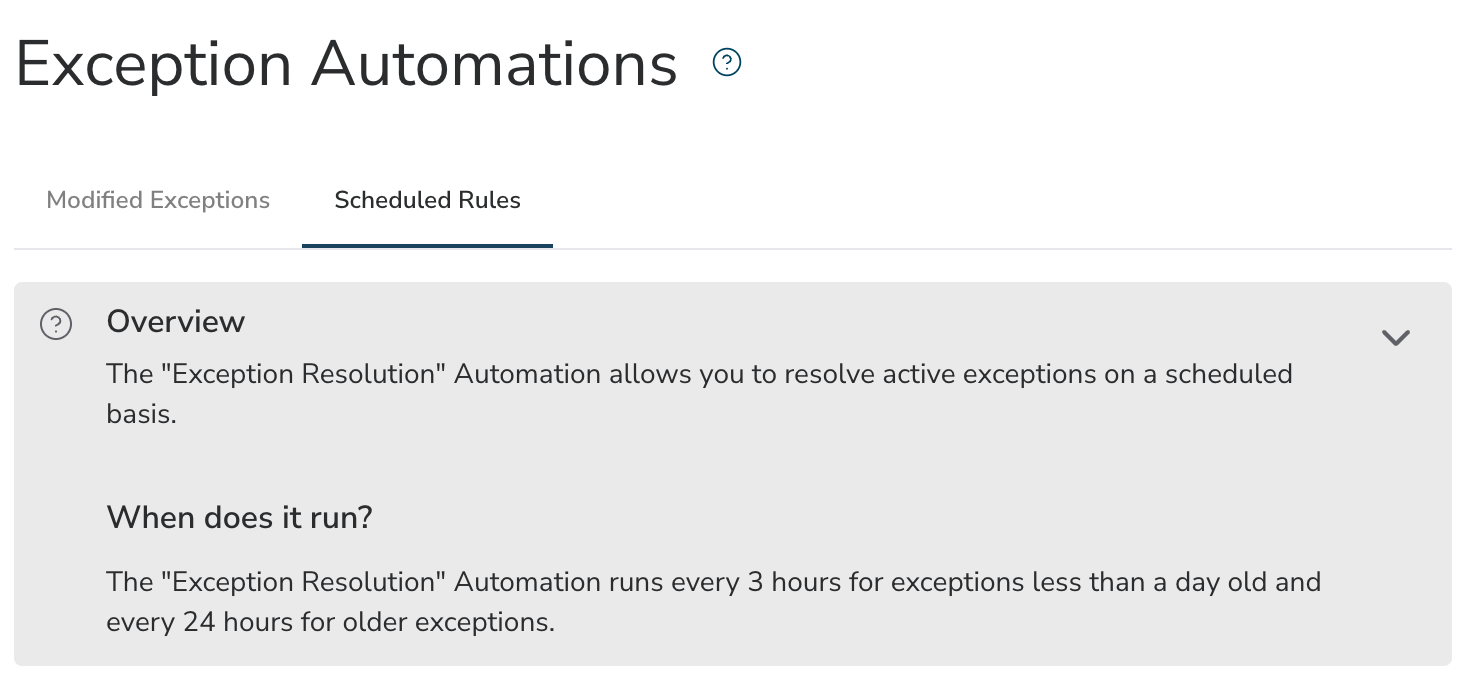Switch to the Modified Exceptions tab
Viewport: 1470px width, 698px height.
click(158, 200)
